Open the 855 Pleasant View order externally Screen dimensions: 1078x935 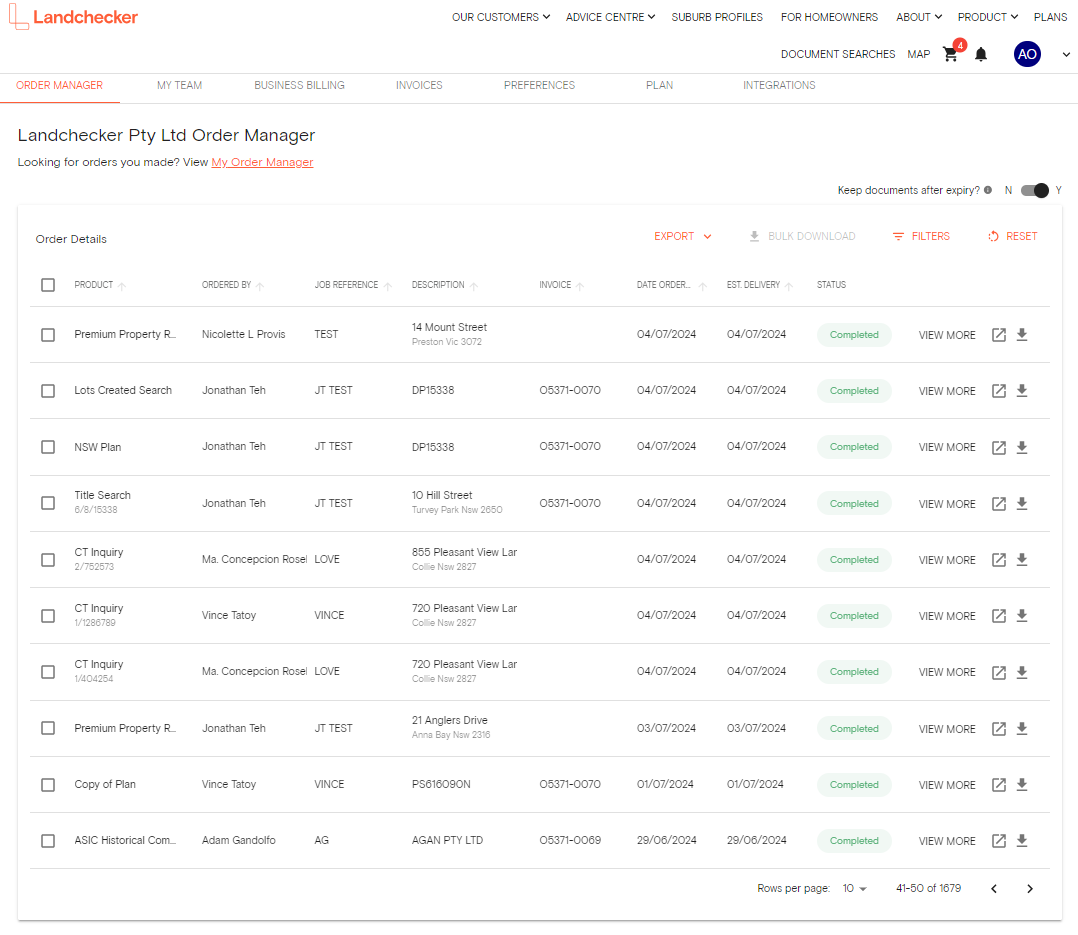[x=999, y=560]
